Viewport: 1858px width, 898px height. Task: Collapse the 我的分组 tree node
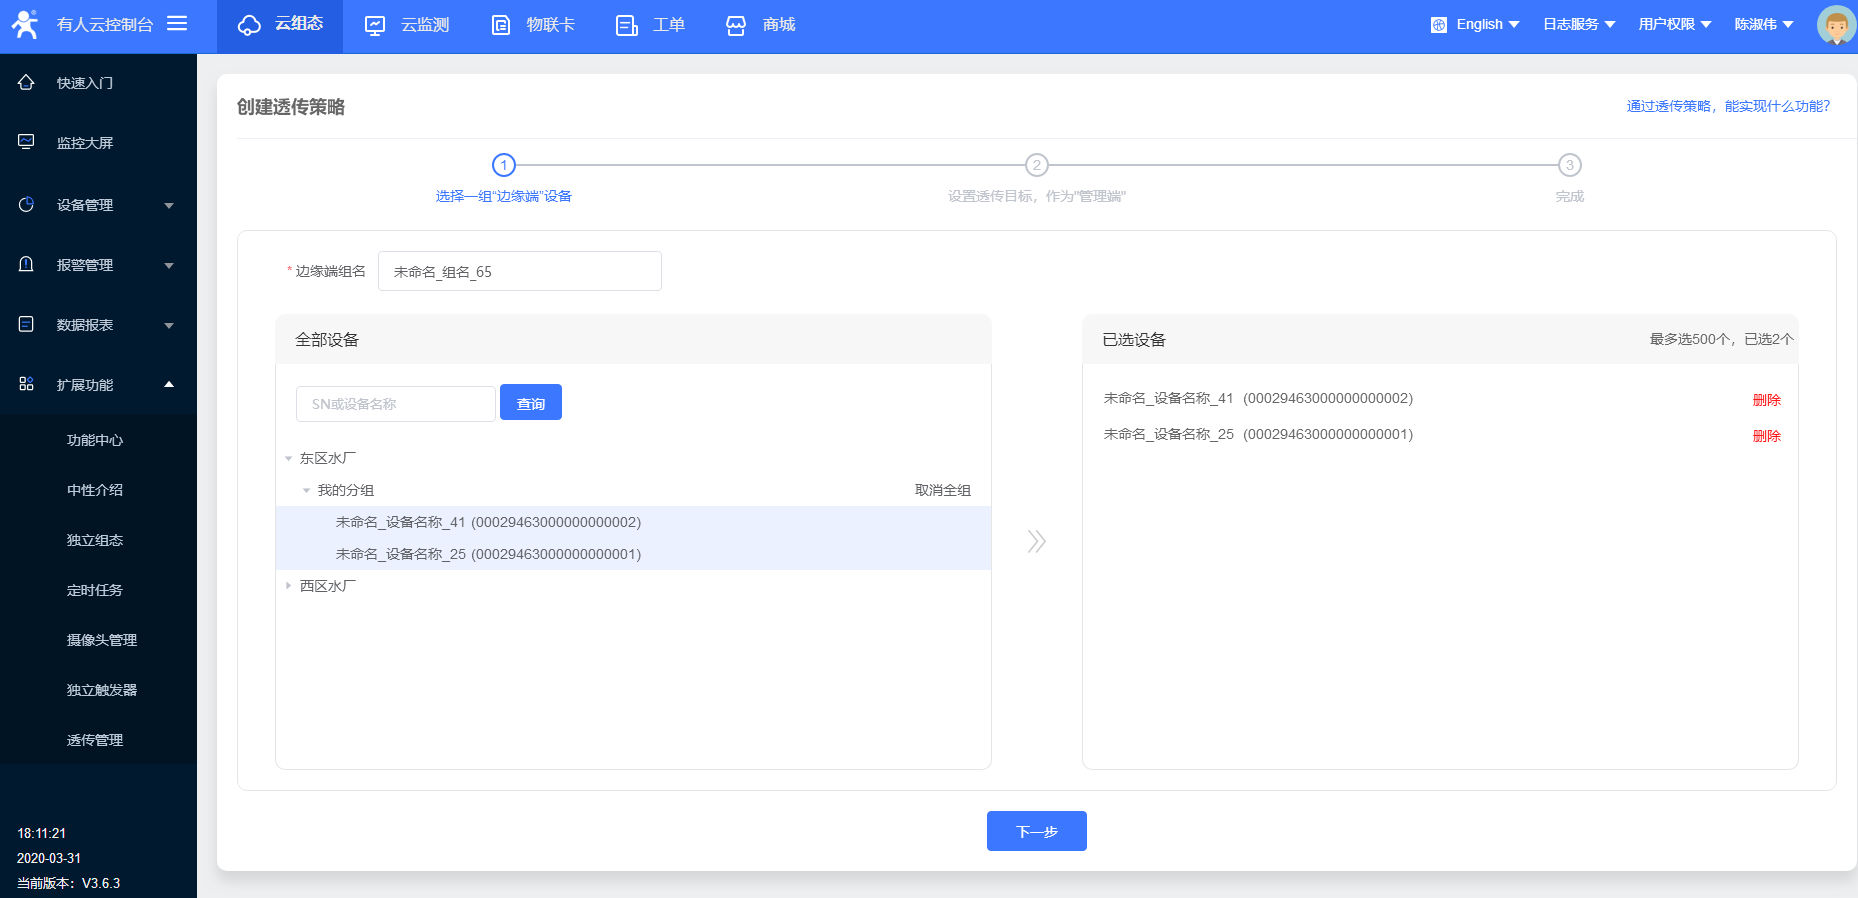pyautogui.click(x=306, y=491)
